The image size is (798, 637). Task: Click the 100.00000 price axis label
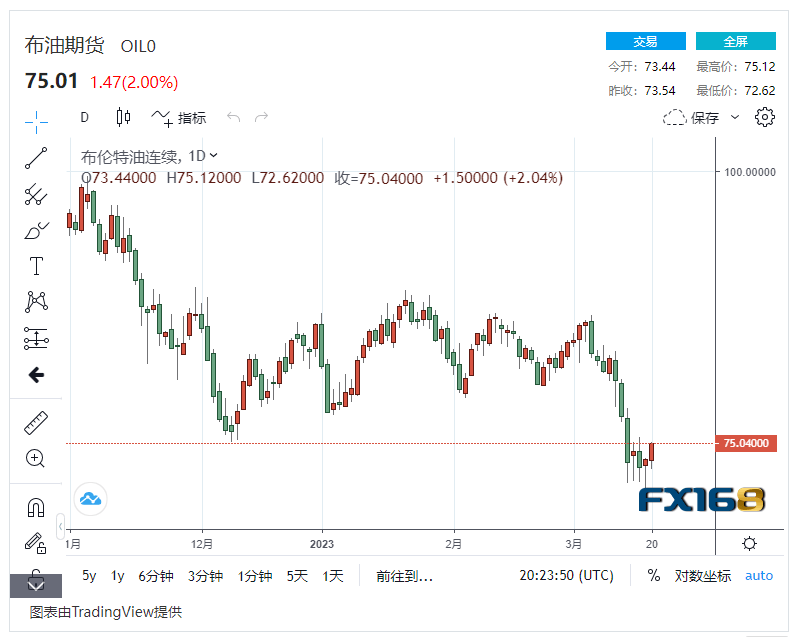click(750, 172)
